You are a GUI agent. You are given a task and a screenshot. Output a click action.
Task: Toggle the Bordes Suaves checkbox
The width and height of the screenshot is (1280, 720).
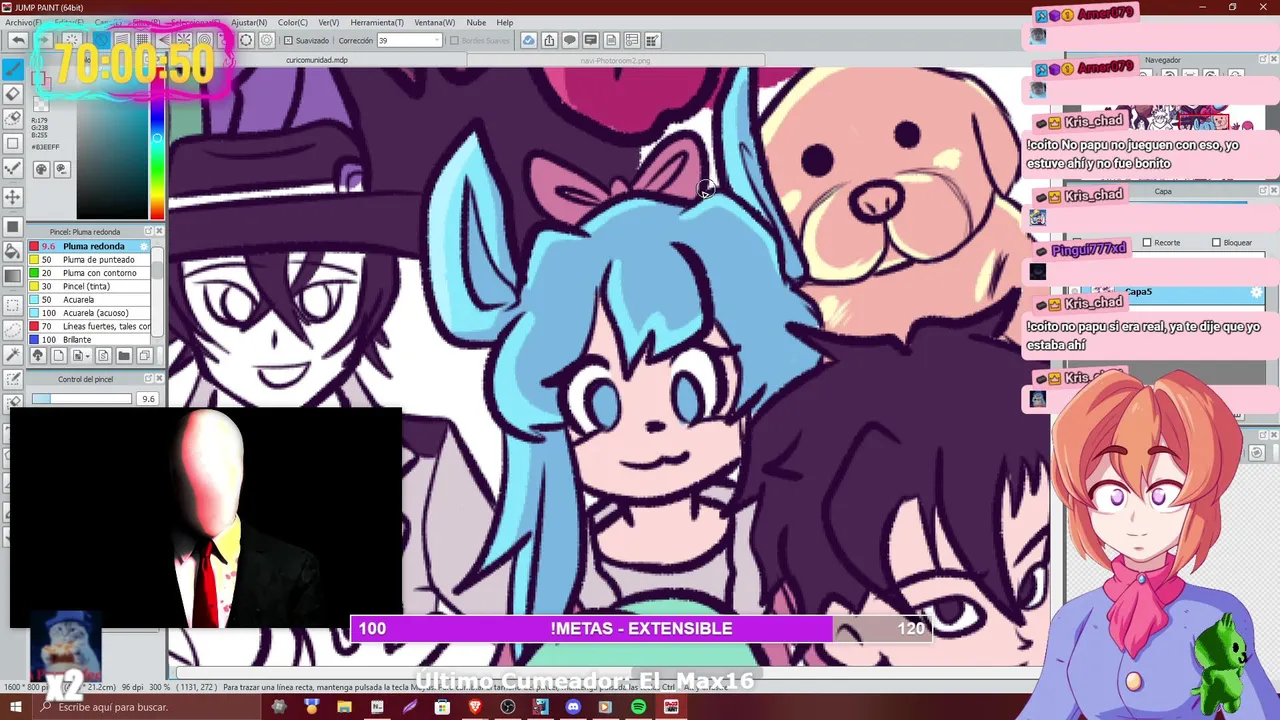point(454,41)
